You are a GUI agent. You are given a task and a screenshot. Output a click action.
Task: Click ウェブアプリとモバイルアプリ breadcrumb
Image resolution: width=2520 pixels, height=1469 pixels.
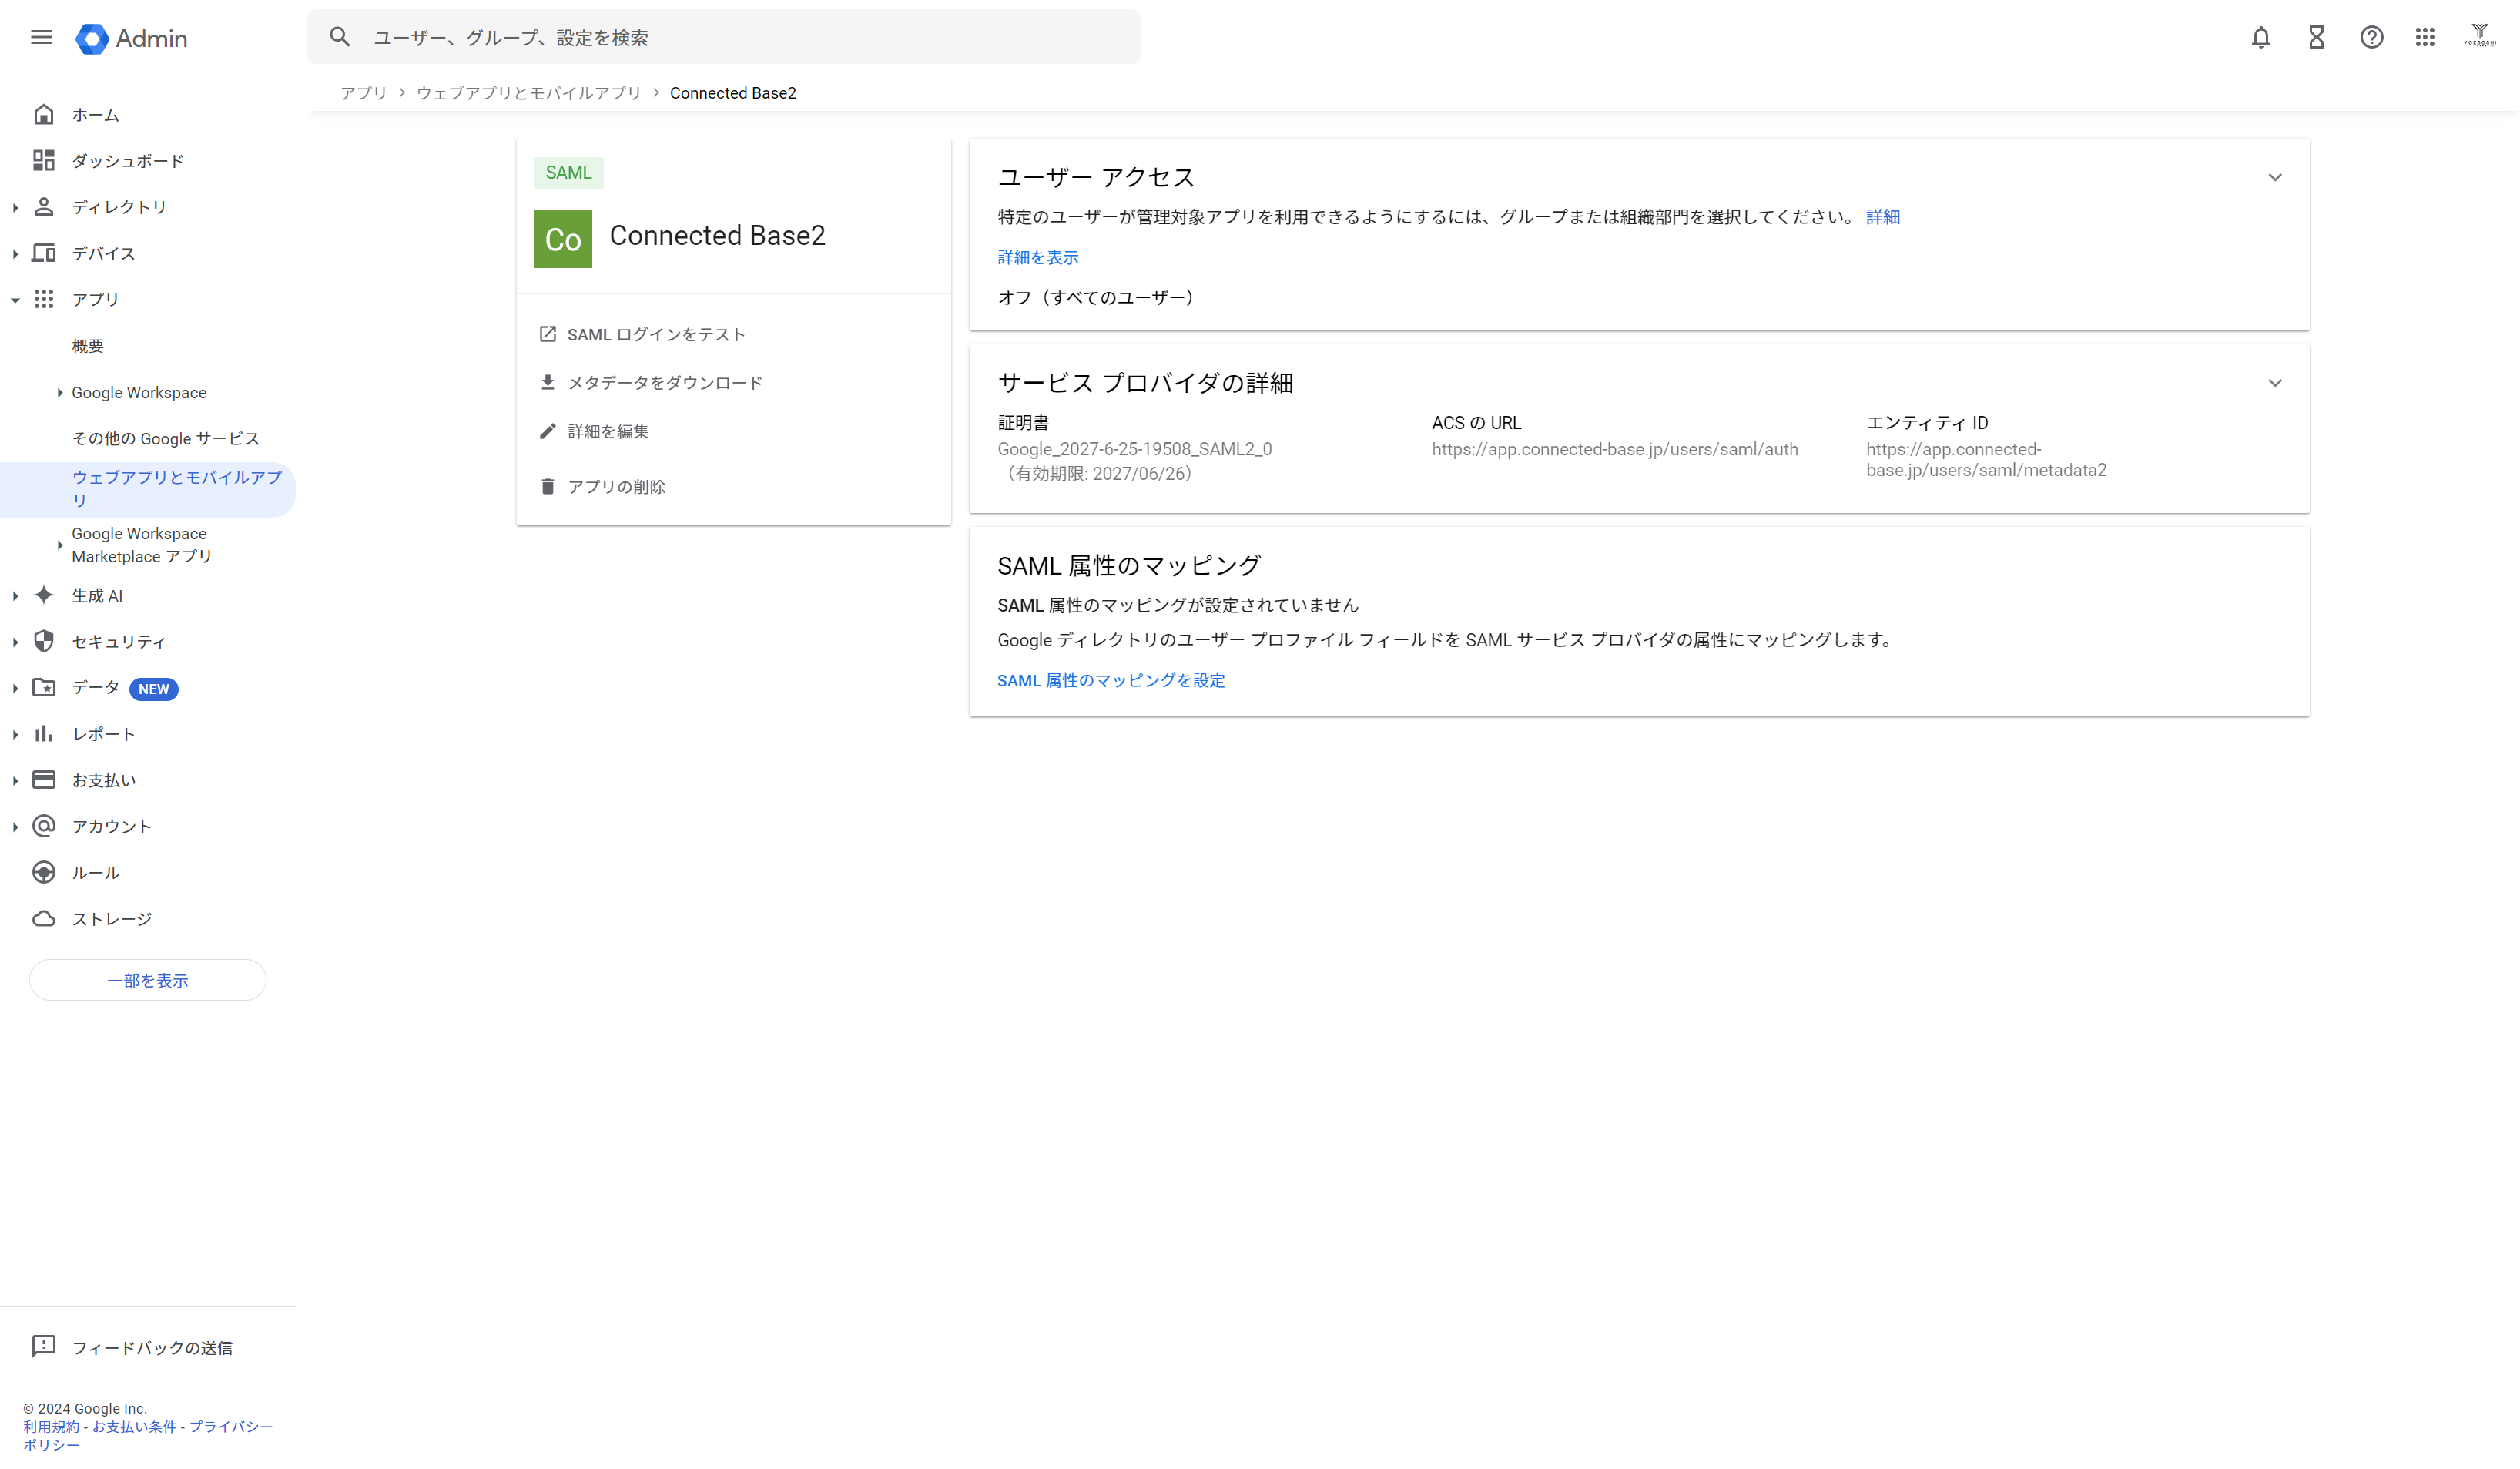coord(528,93)
